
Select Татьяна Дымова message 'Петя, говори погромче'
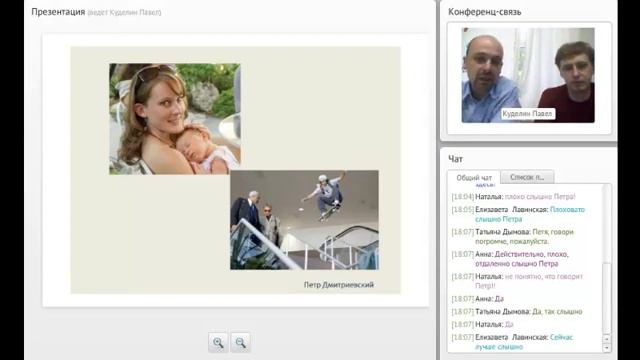513,237
